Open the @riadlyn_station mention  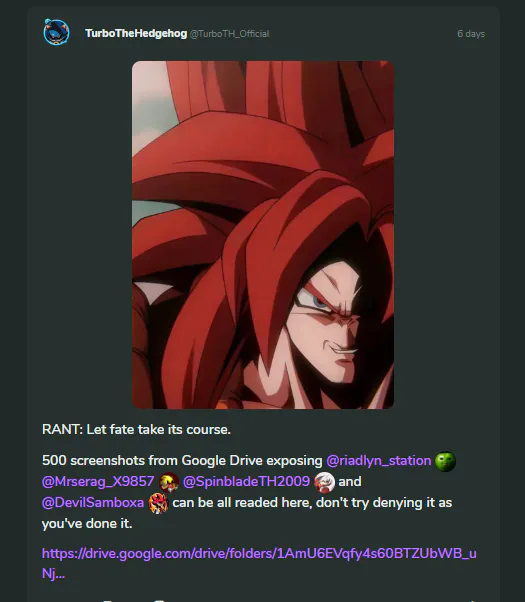[379, 460]
